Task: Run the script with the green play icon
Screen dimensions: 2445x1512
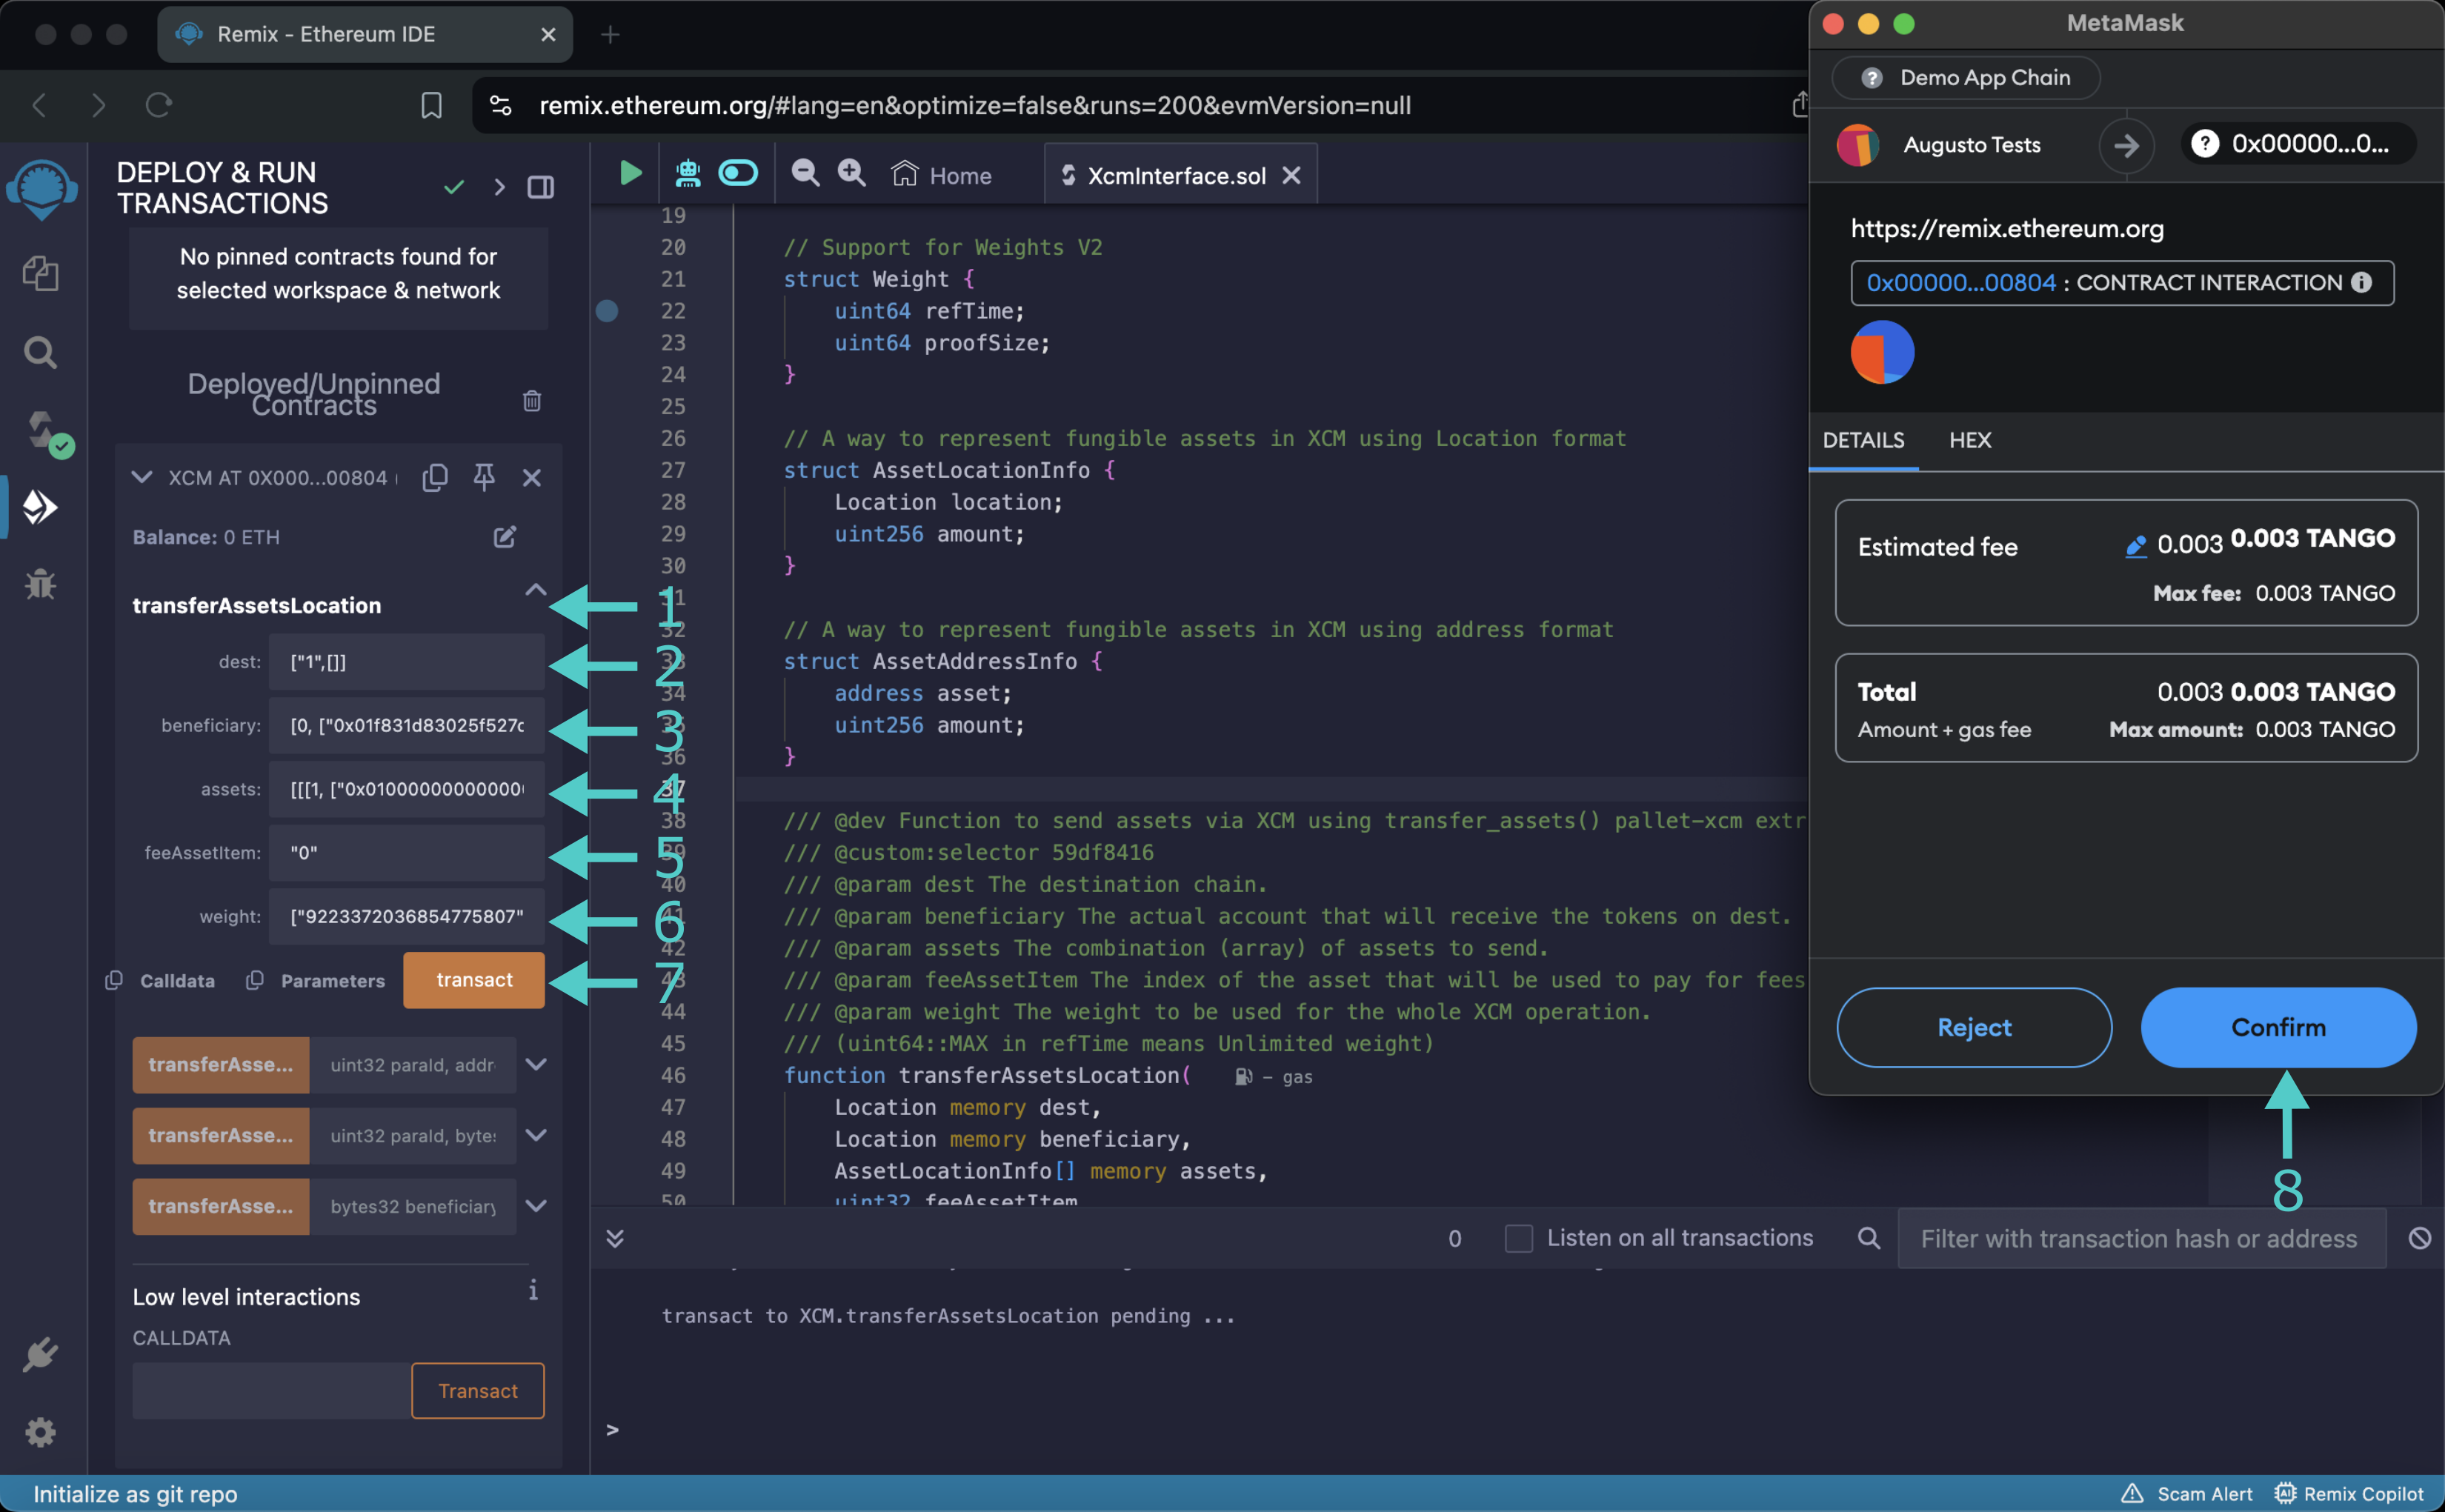Action: point(630,173)
